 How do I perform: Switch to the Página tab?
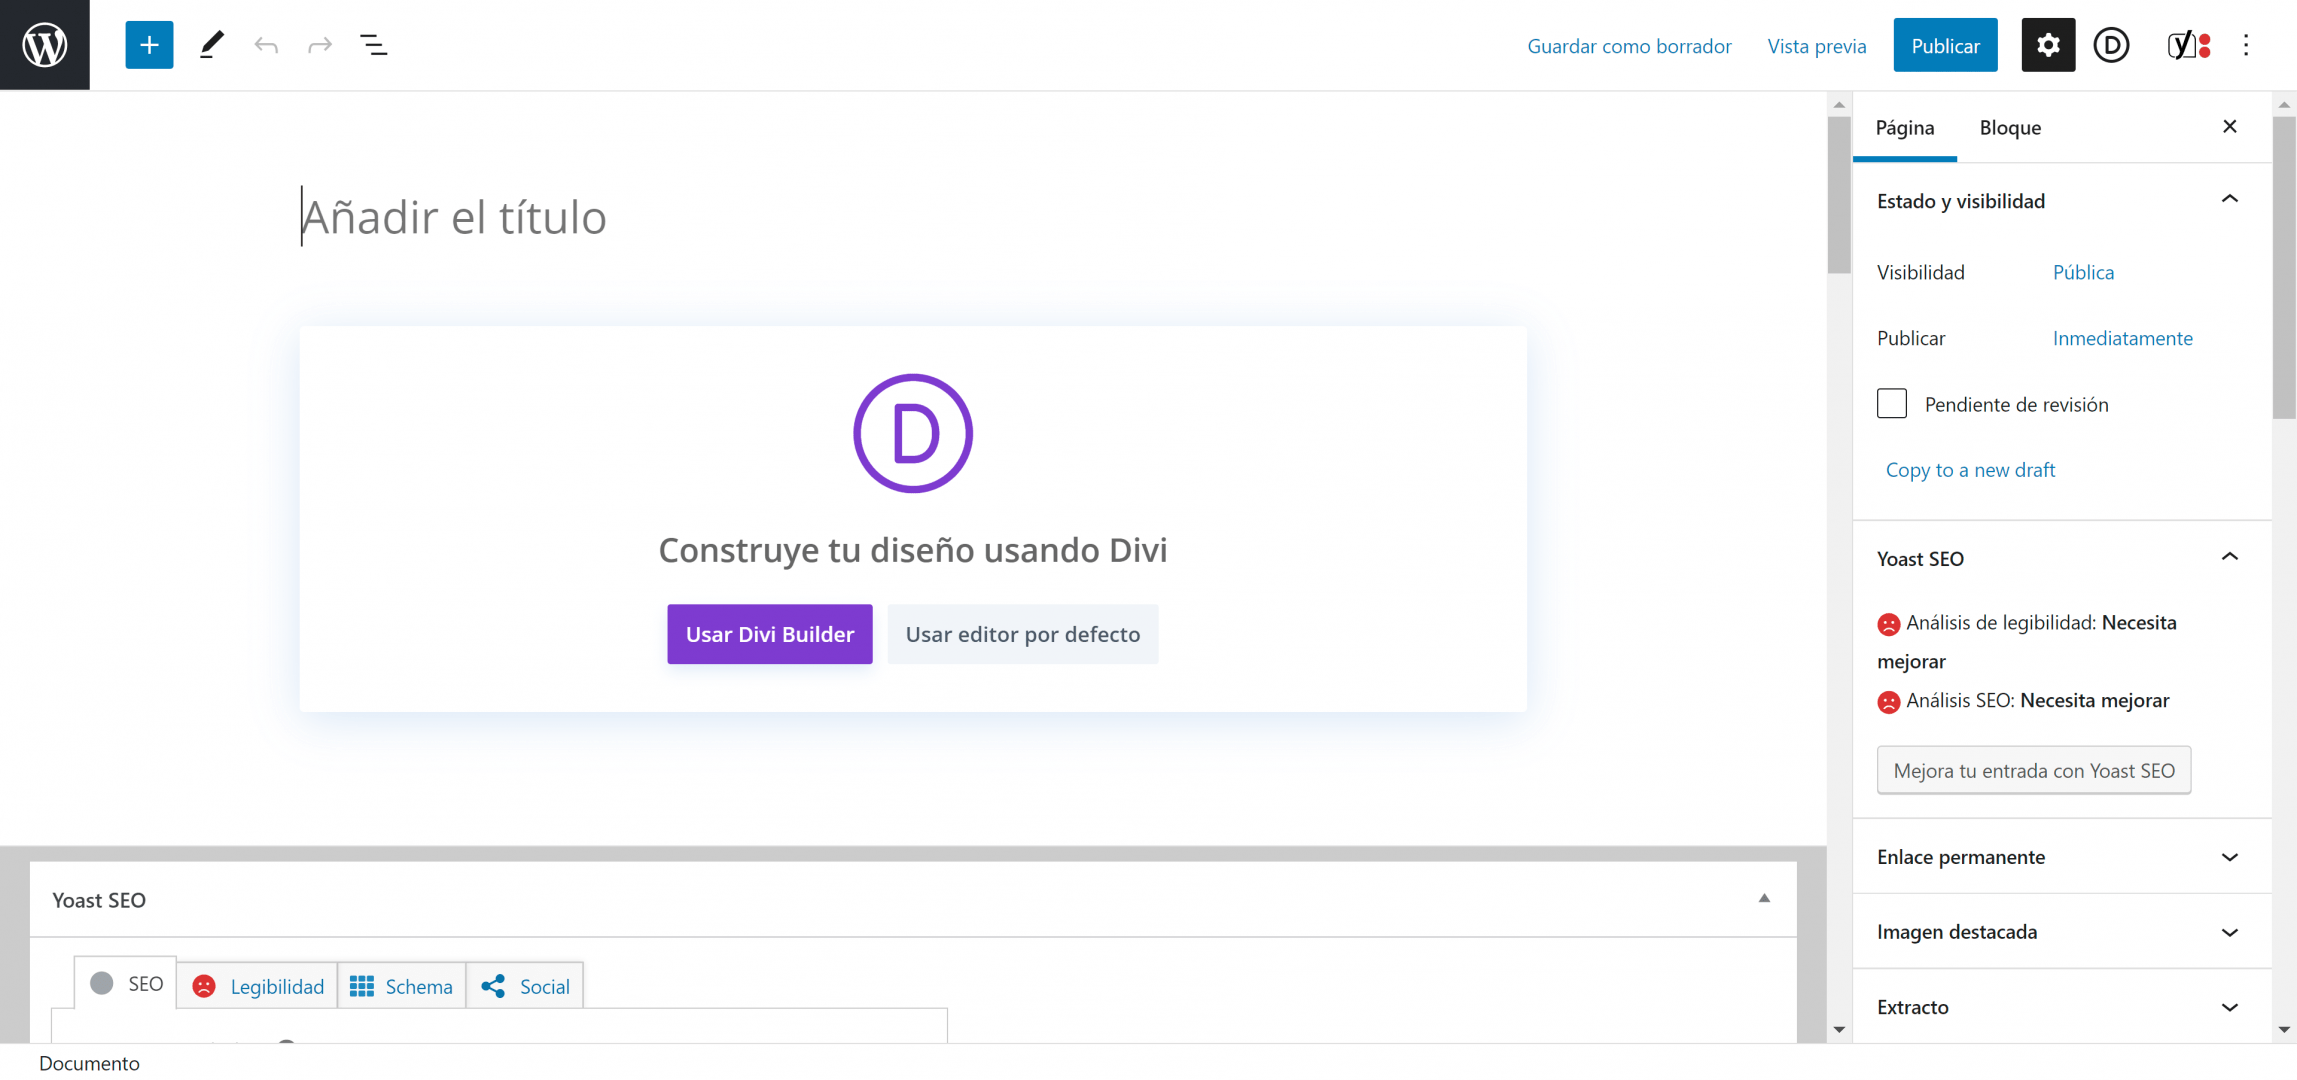coord(1904,127)
